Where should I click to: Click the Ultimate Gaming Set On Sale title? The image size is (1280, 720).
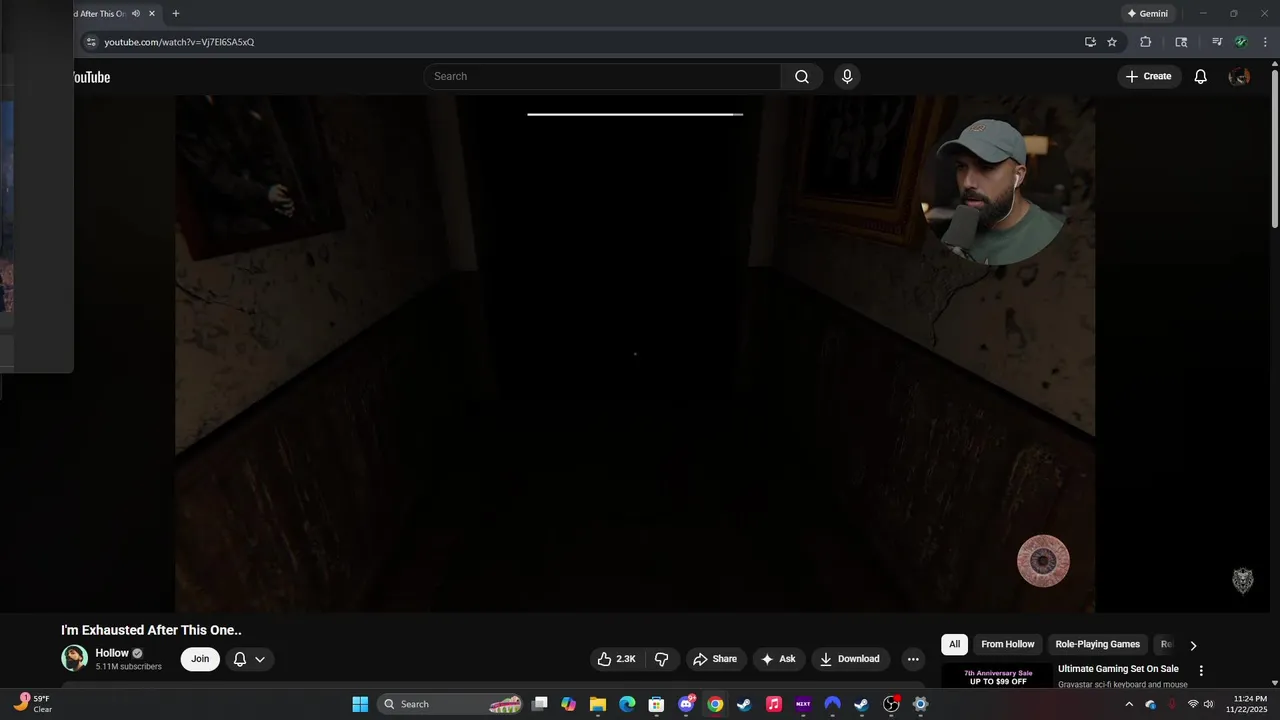tap(1118, 669)
